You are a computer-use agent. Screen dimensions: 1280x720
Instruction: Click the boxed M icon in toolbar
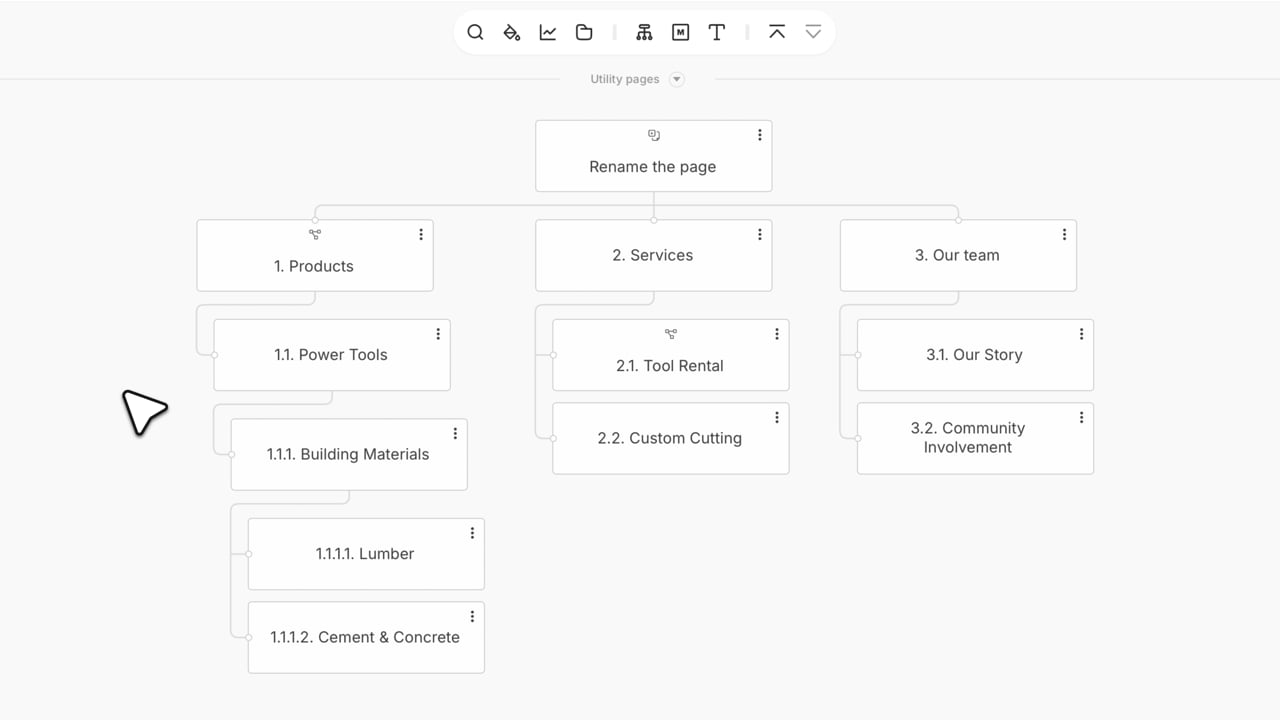pos(681,32)
